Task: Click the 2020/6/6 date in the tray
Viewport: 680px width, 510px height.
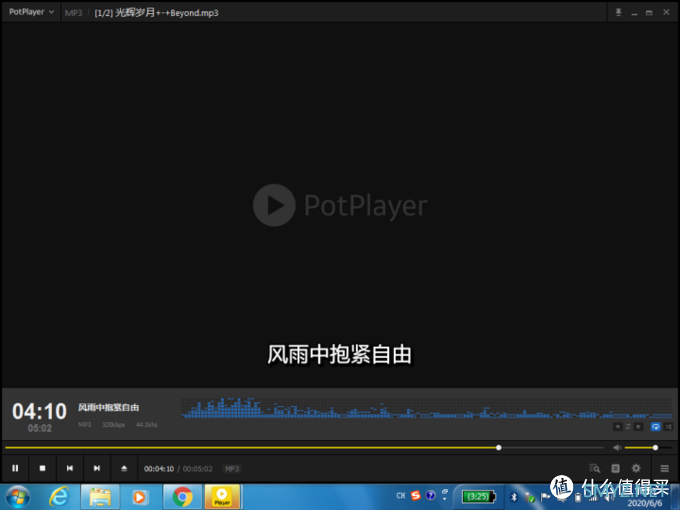Action: click(x=645, y=503)
